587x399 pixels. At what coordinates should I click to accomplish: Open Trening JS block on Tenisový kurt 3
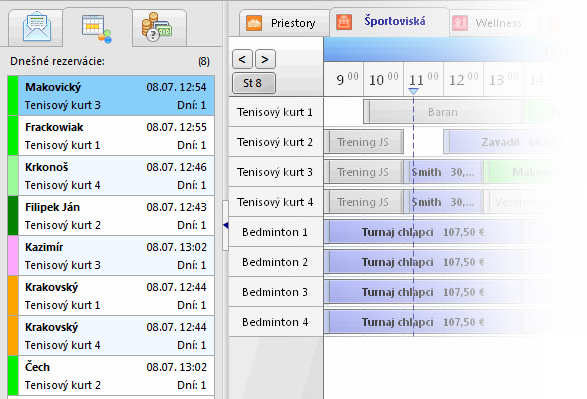(363, 172)
